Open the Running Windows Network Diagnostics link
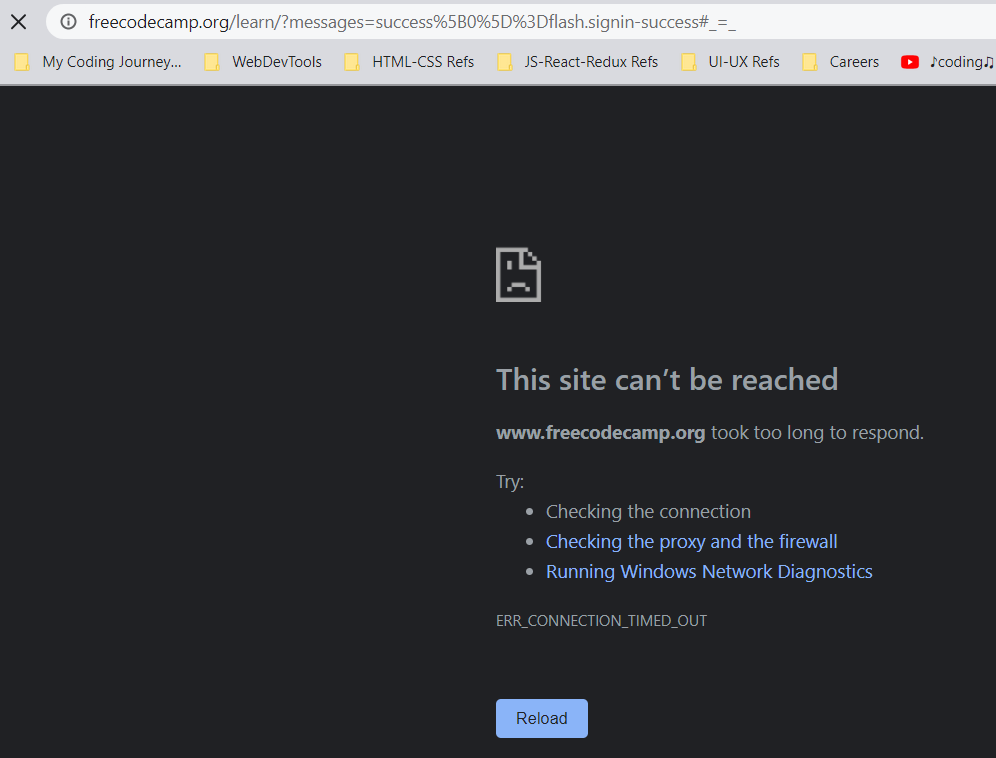 [x=709, y=571]
